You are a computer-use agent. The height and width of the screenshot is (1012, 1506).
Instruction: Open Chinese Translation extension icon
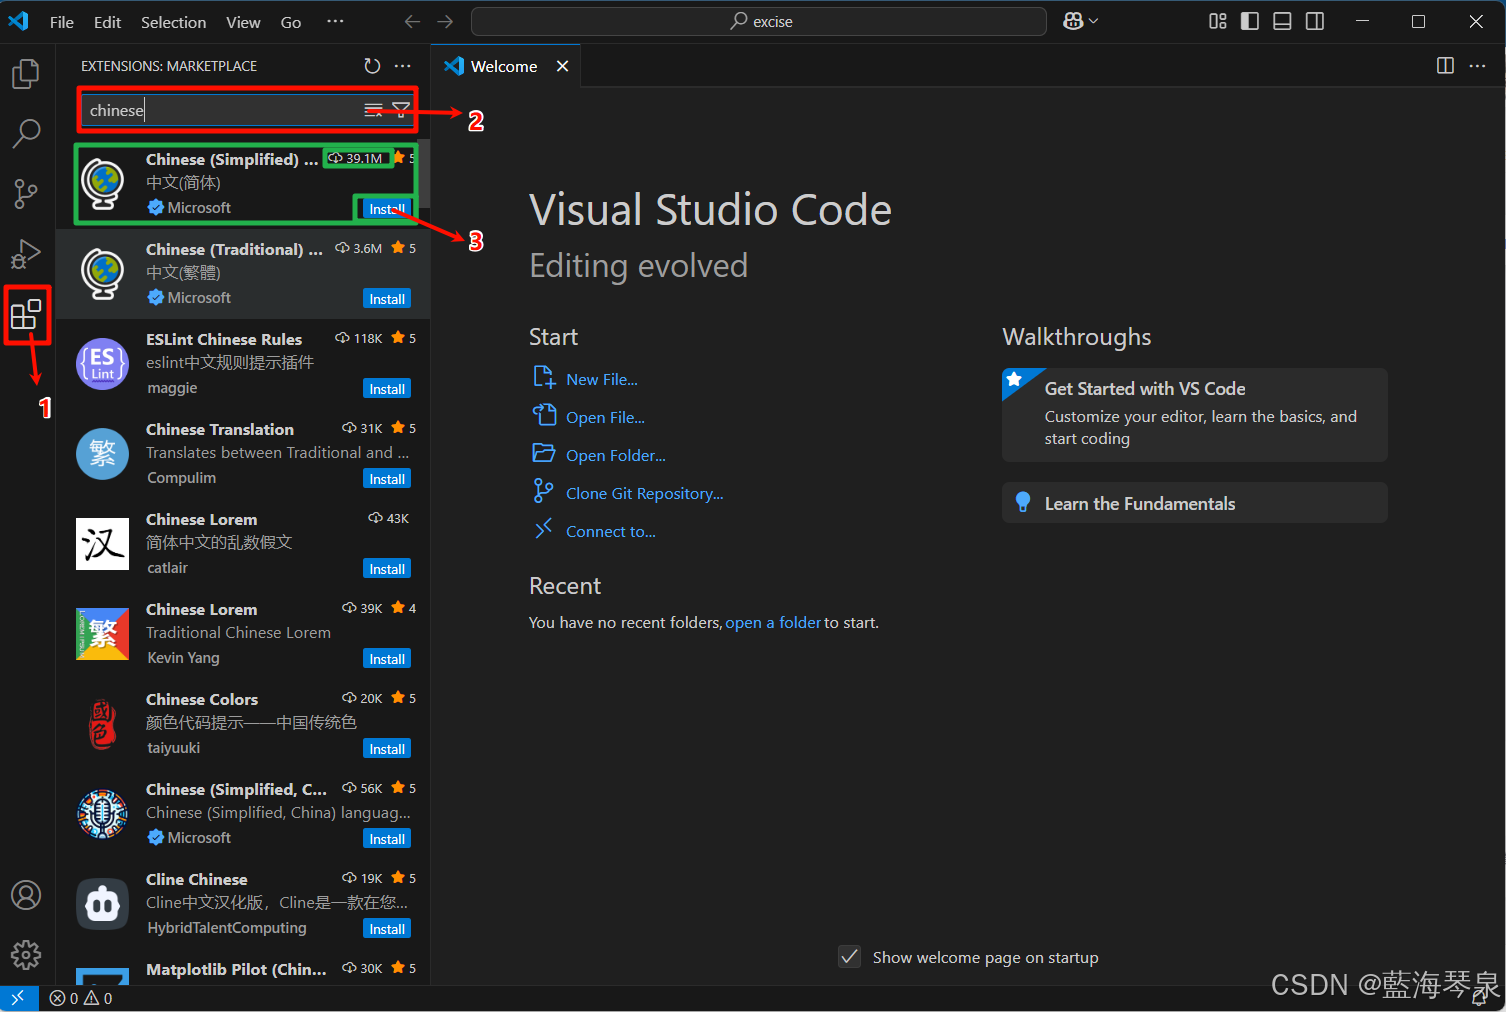103,454
